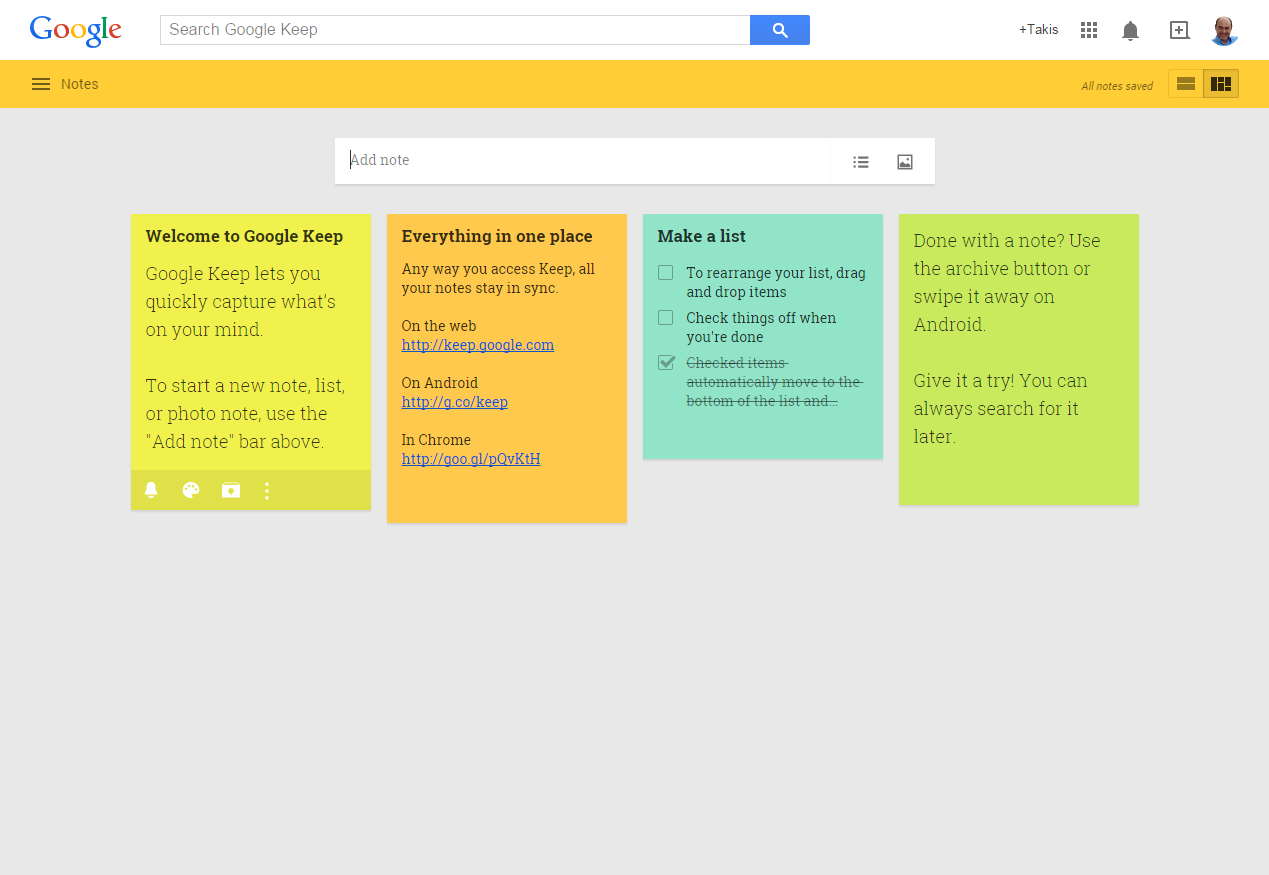Open the hamburger Notes menu
The image size is (1269, 875).
41,84
